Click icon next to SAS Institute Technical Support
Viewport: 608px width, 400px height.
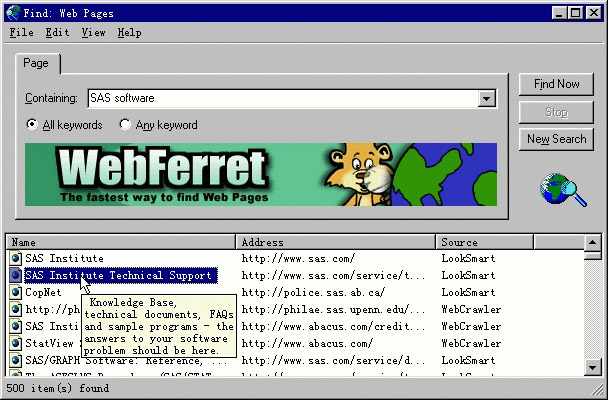[16, 276]
